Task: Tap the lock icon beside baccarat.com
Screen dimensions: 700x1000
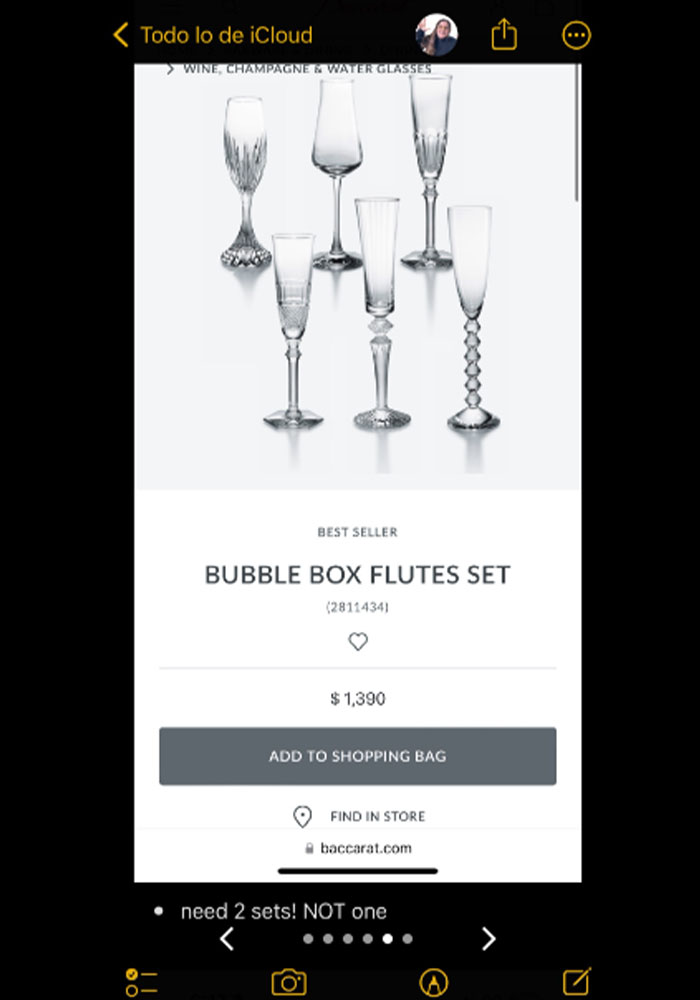Action: [x=309, y=849]
